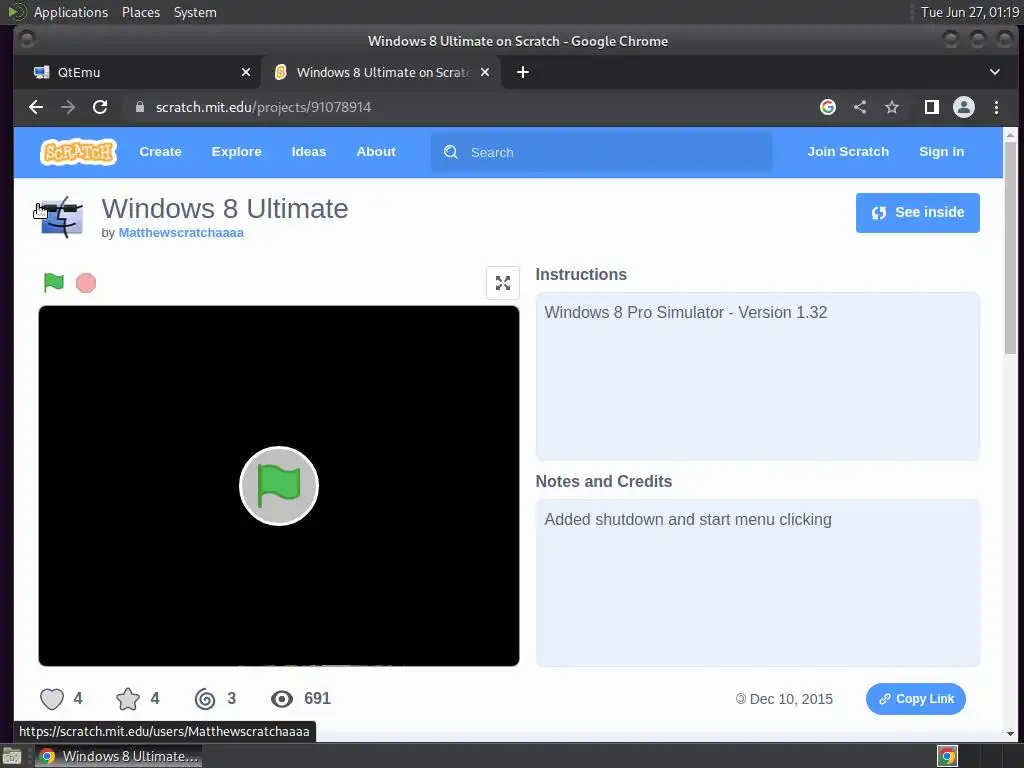Click the show desktop icon in bottom panel

click(12, 756)
